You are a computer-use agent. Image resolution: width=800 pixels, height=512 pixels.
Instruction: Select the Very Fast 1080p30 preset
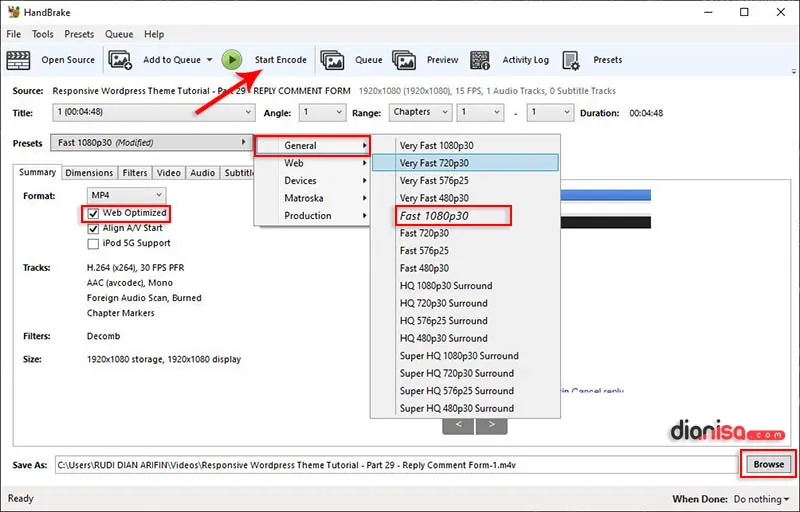[465, 145]
